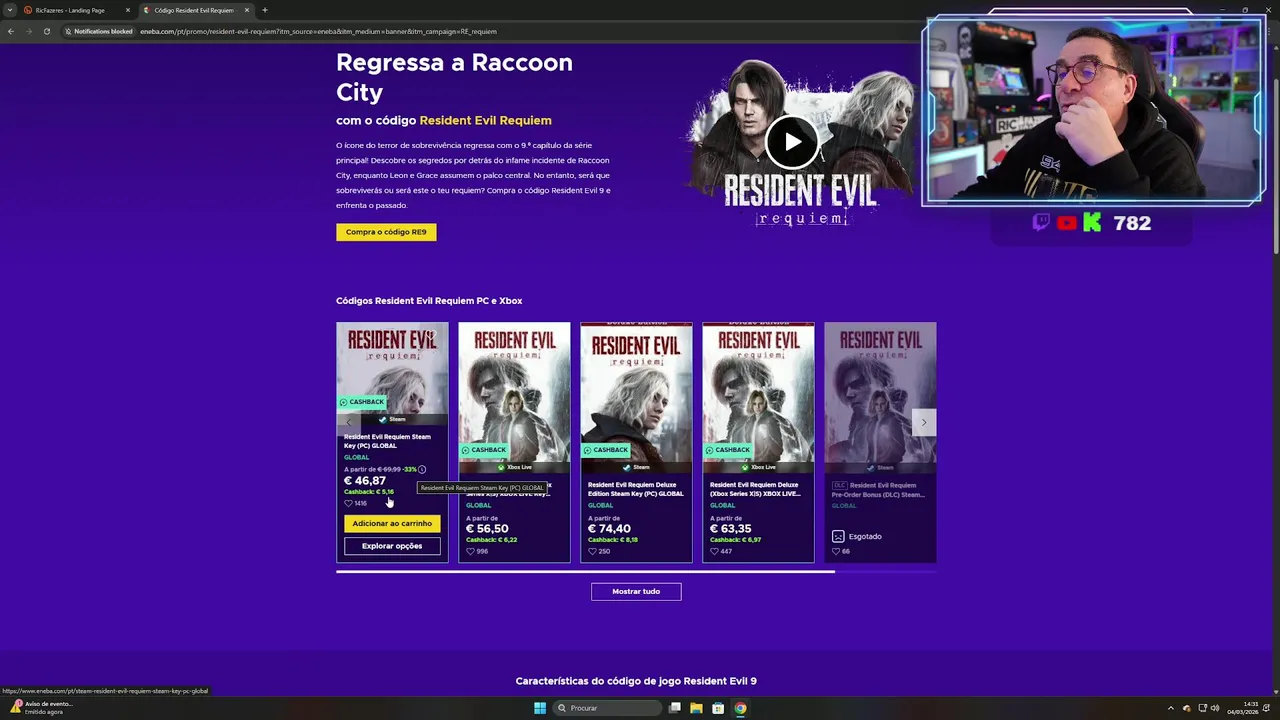
Task: Click the carousel progress bar under products
Action: click(x=636, y=572)
